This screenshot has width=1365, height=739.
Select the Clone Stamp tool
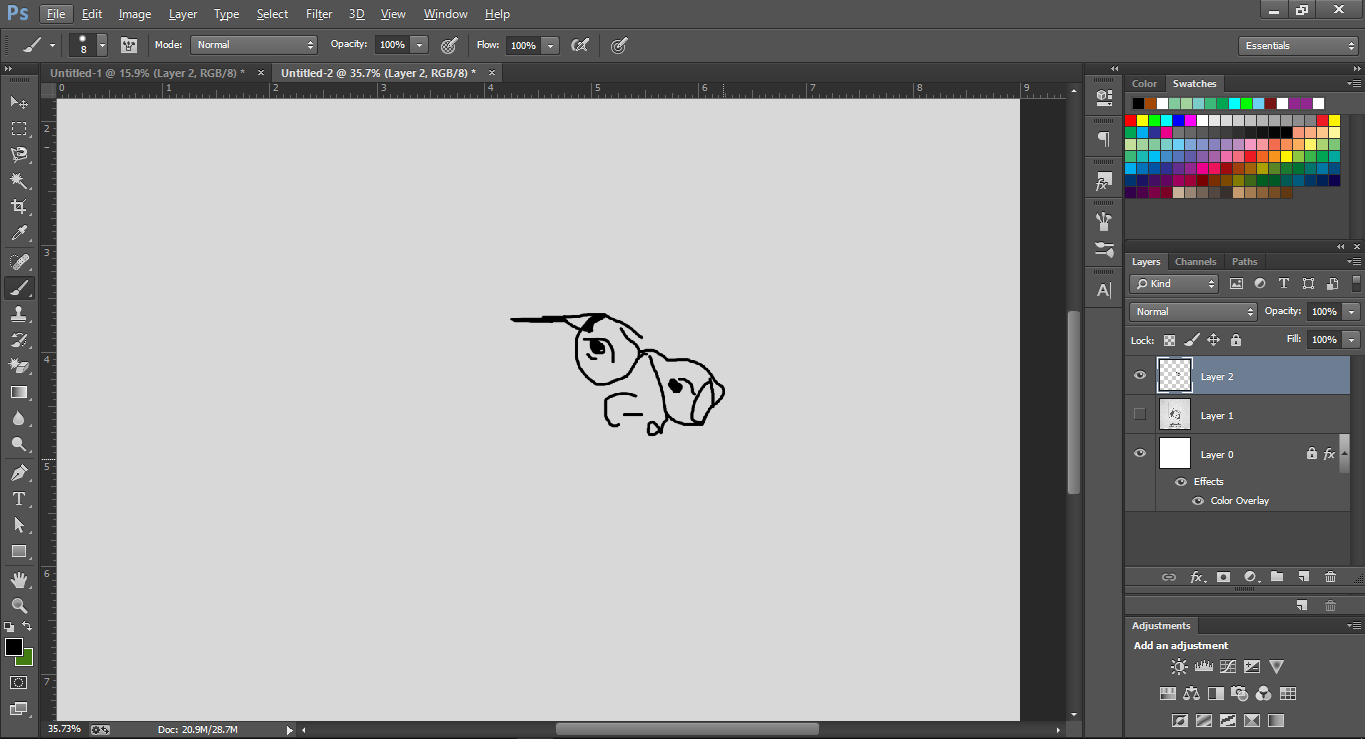pyautogui.click(x=19, y=314)
